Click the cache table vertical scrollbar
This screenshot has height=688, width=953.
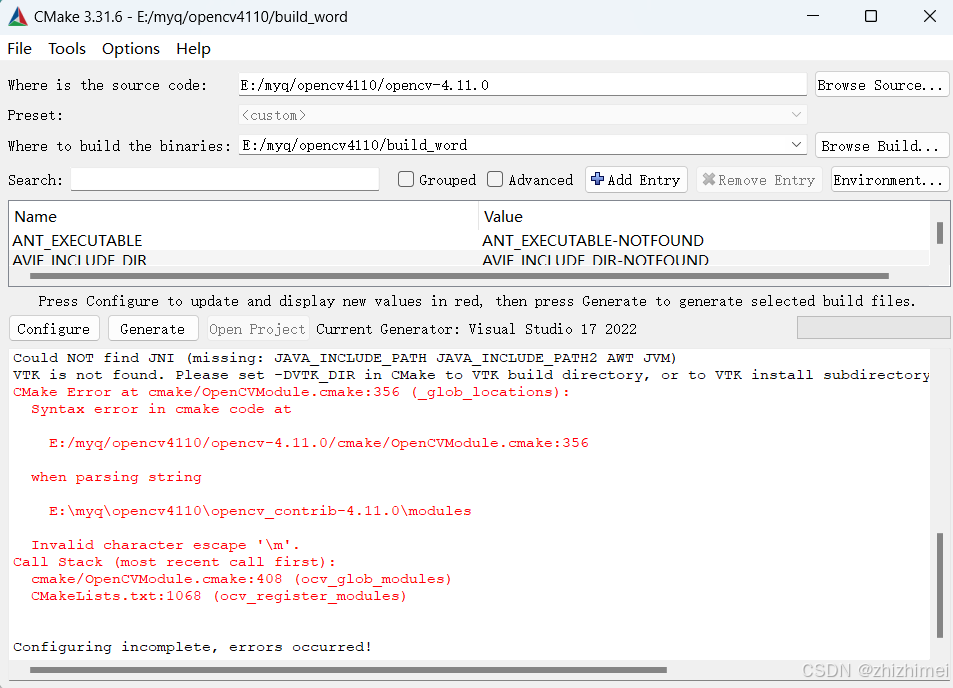[x=940, y=233]
